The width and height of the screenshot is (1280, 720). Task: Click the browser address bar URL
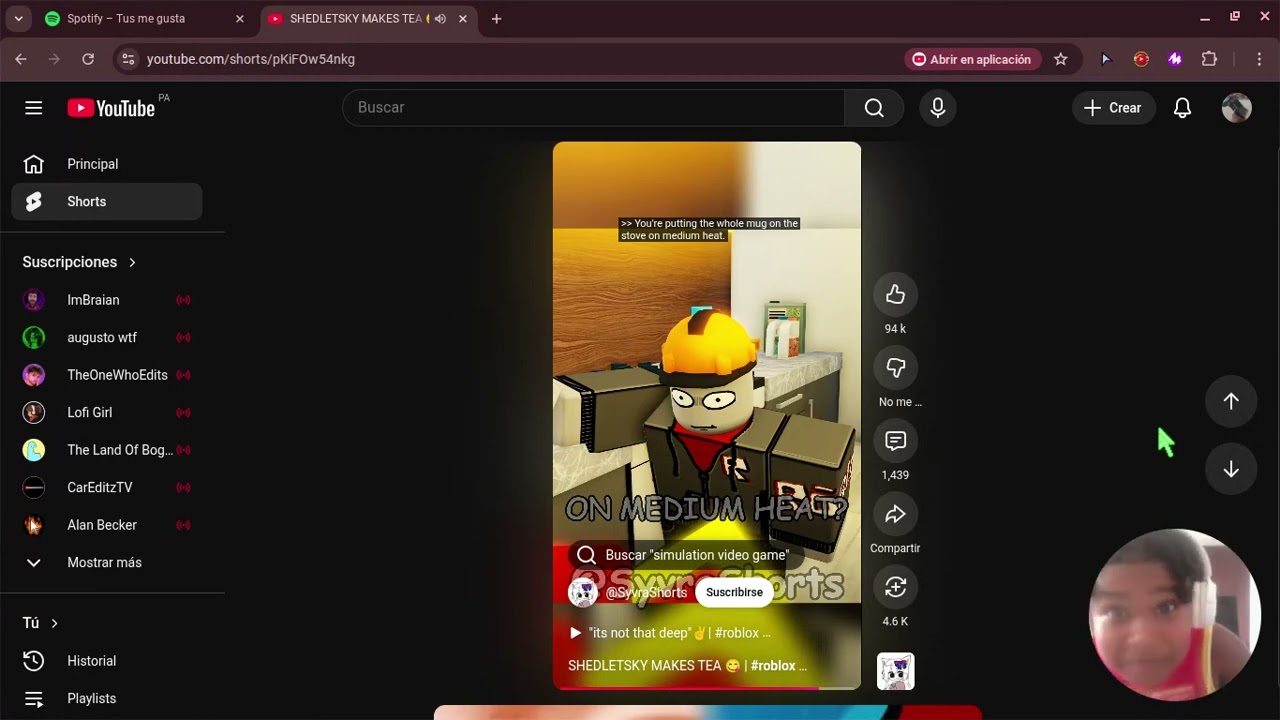[251, 59]
